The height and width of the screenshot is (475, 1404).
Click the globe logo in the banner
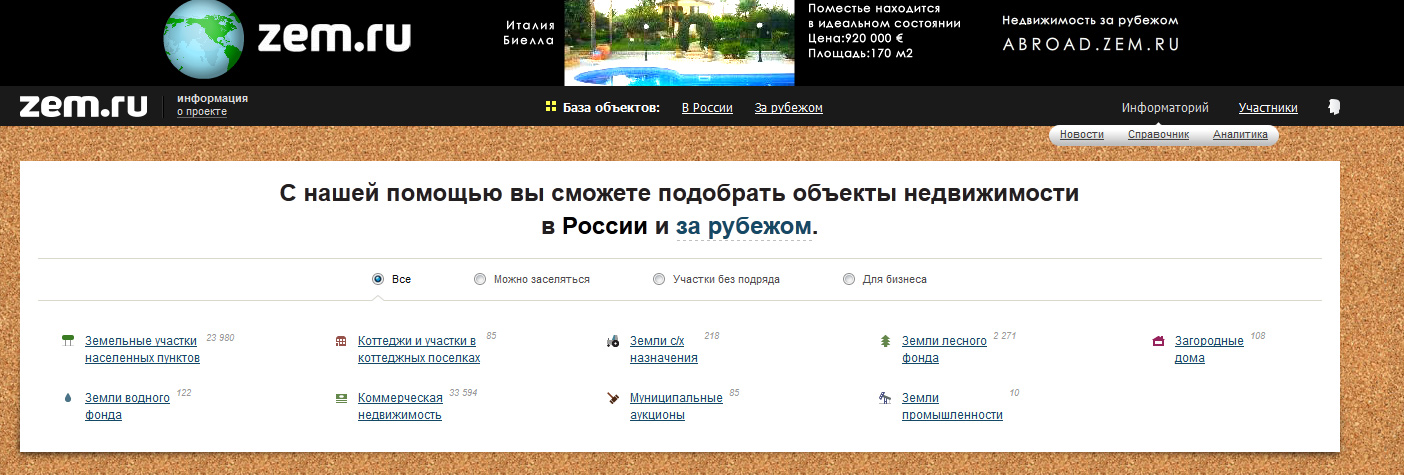tap(204, 40)
